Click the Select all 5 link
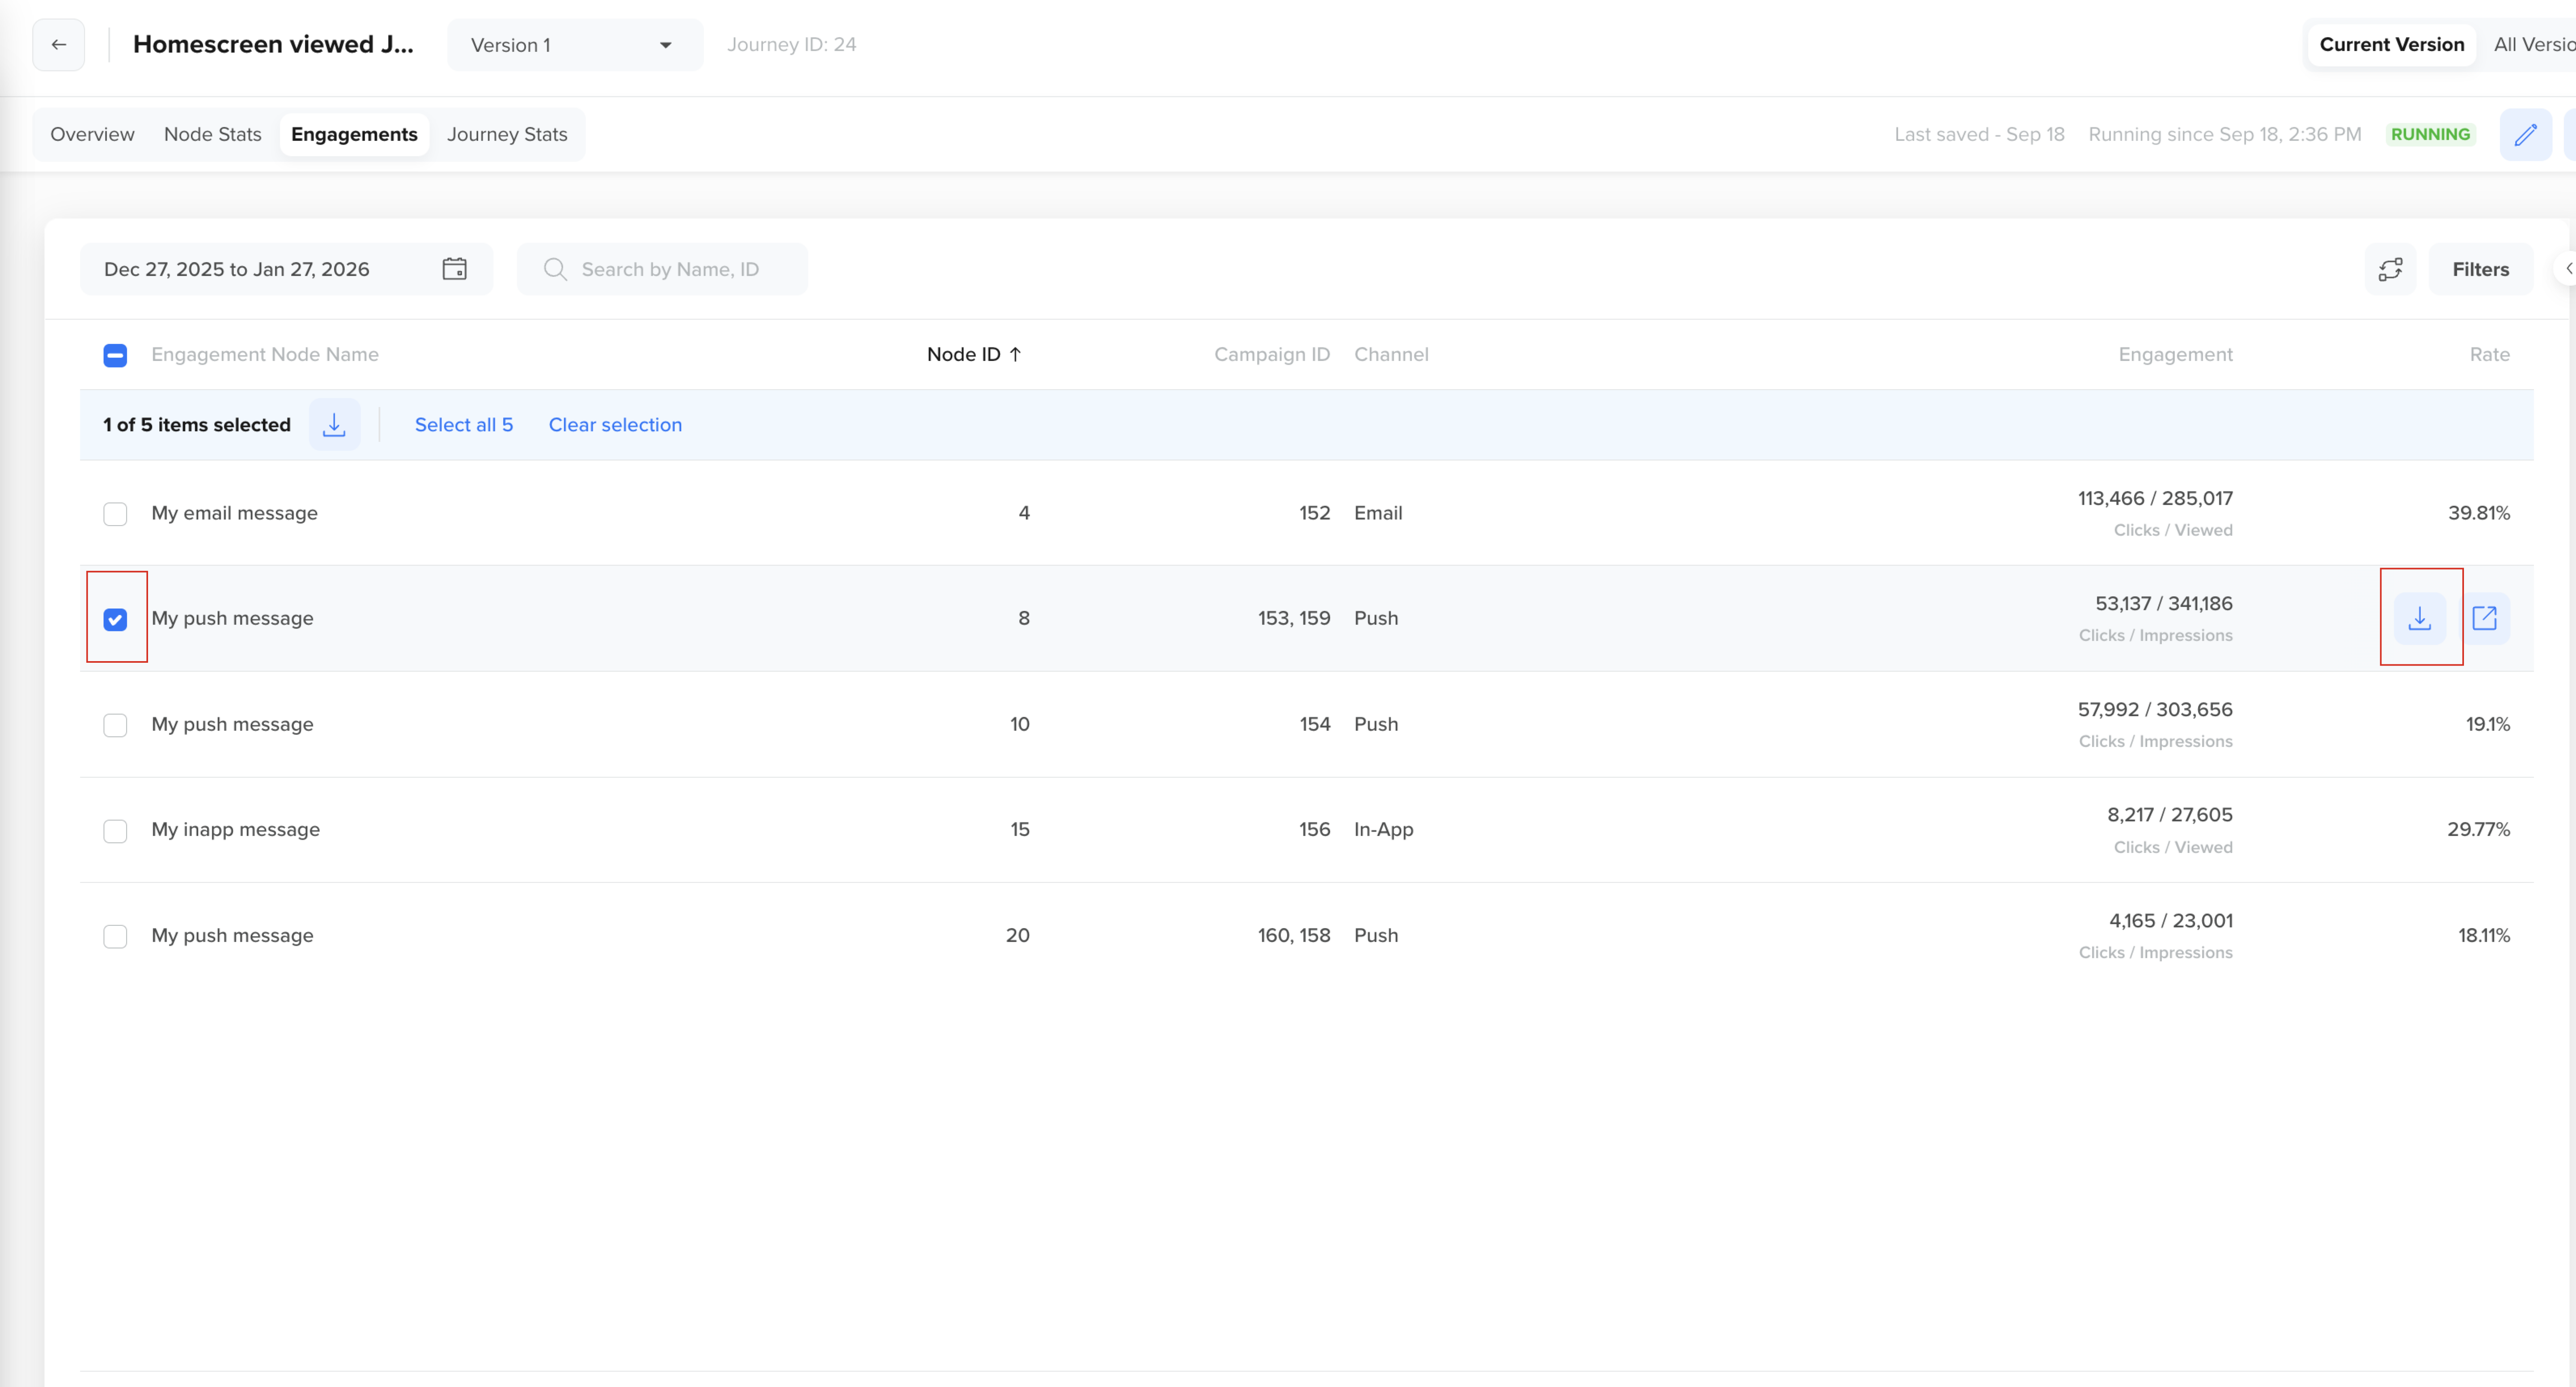The image size is (2576, 1387). pyautogui.click(x=463, y=424)
